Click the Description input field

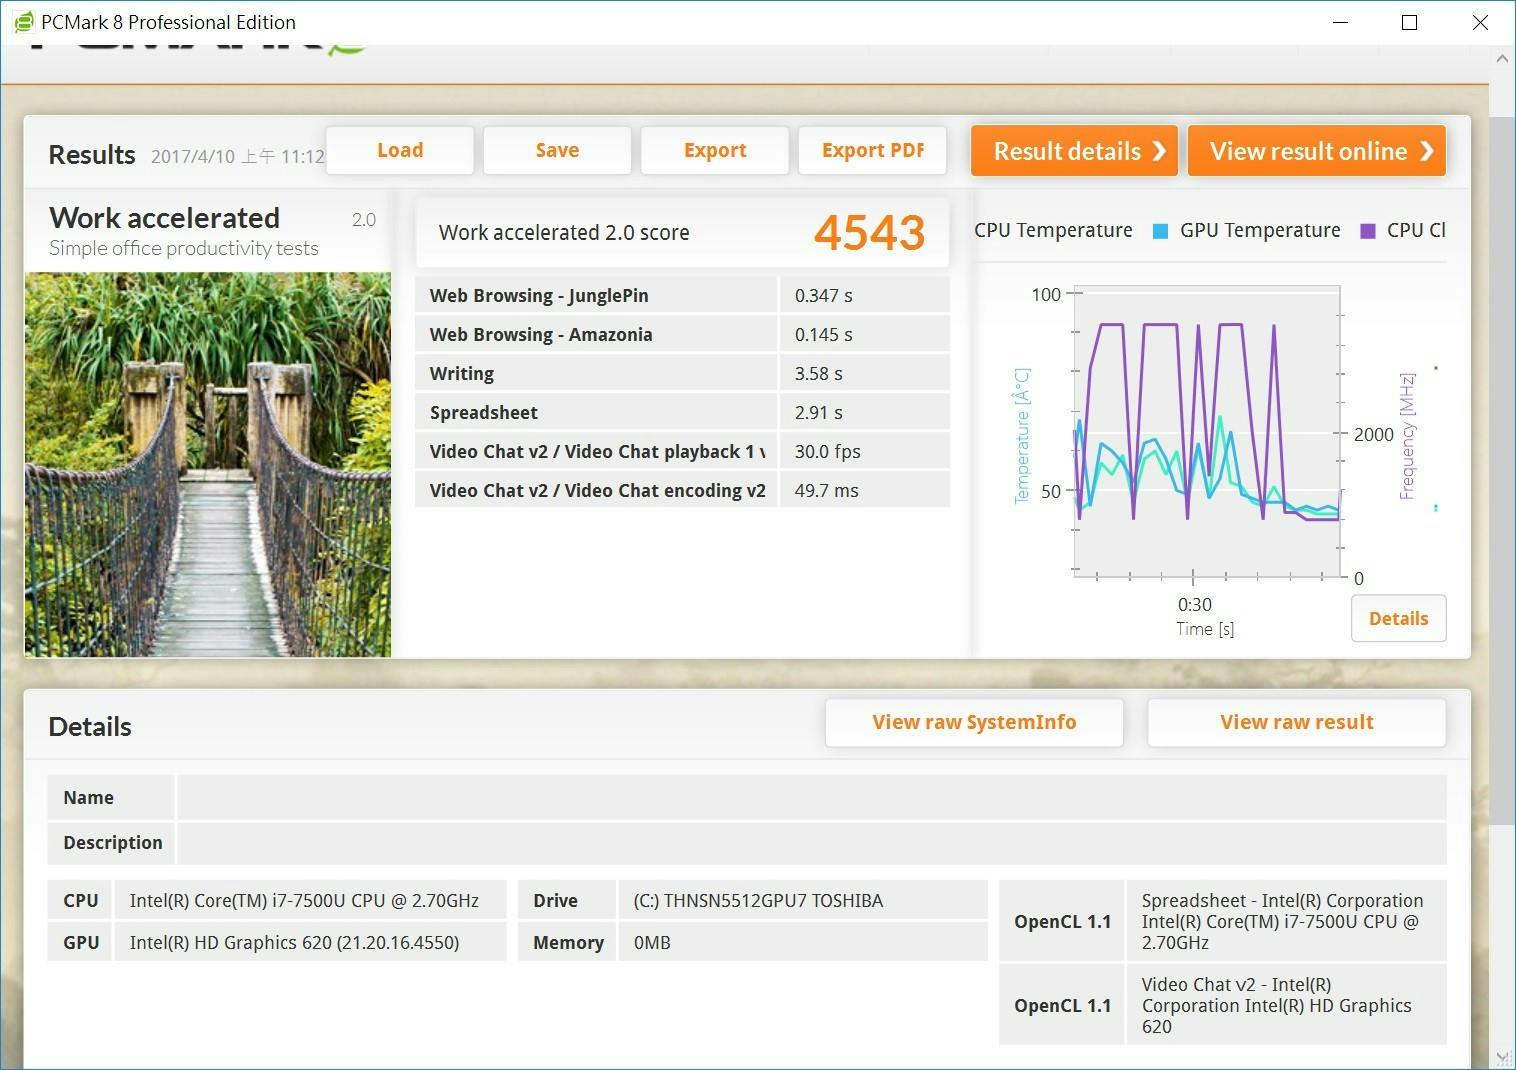pos(810,842)
